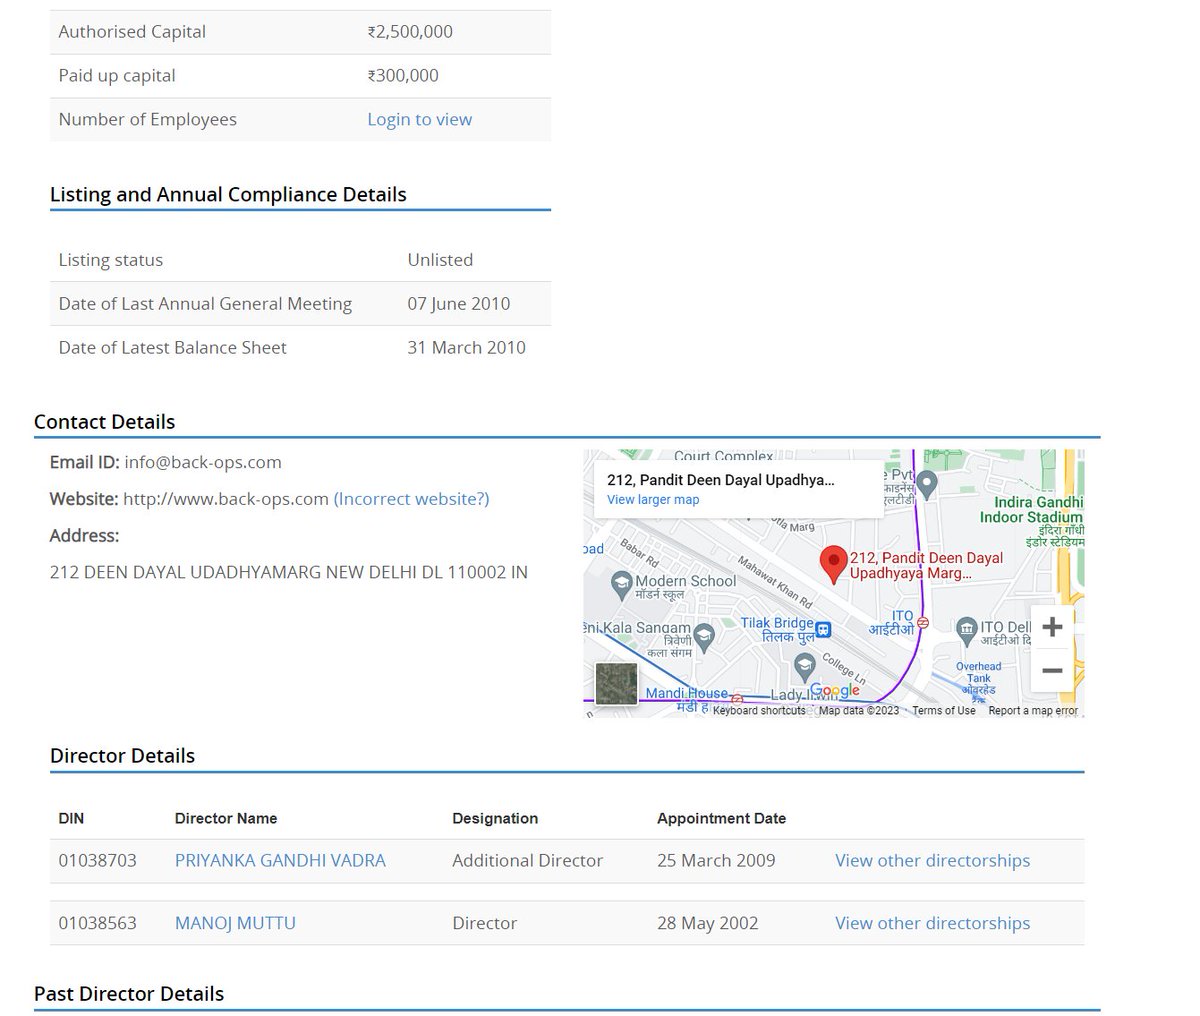Open map Terms of Use
This screenshot has height=1016, width=1200.
[x=943, y=711]
